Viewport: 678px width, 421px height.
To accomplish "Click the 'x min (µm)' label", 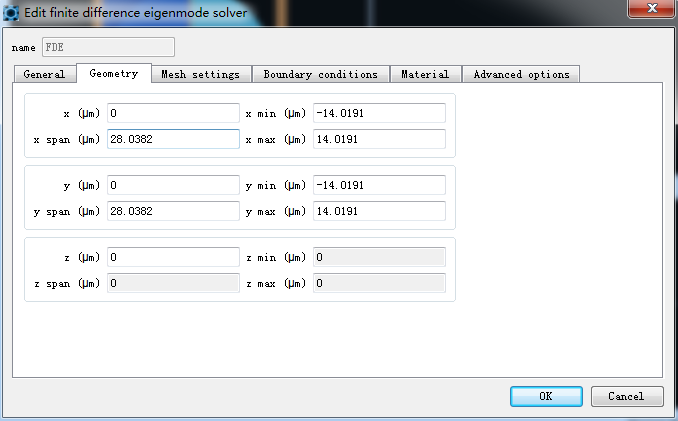I will [x=276, y=114].
